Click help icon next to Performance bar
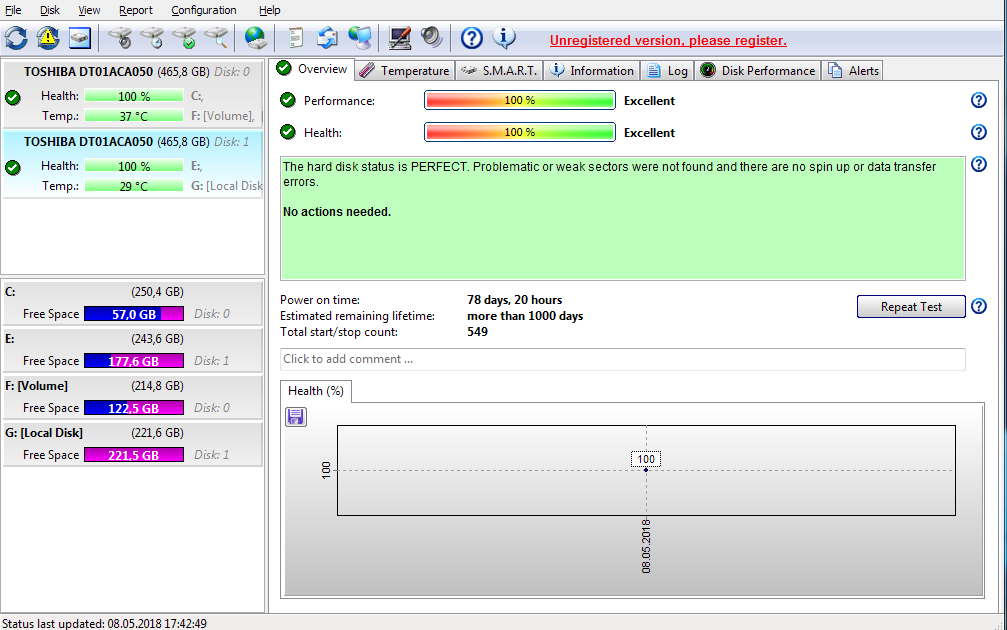 979,100
